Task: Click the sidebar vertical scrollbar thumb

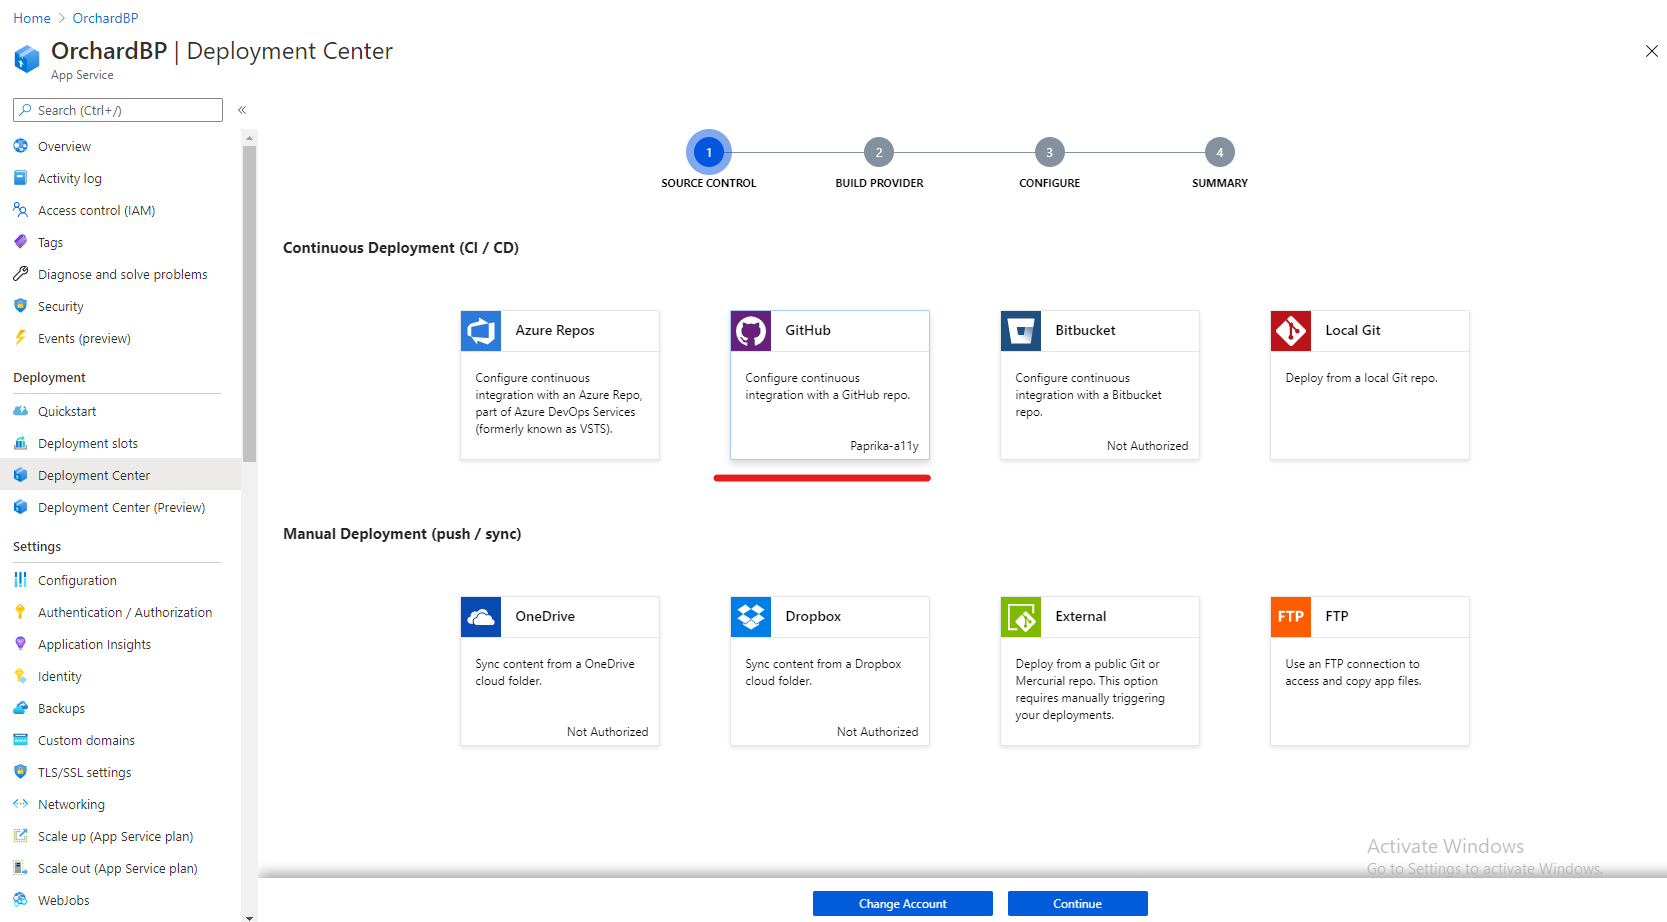Action: [x=249, y=304]
